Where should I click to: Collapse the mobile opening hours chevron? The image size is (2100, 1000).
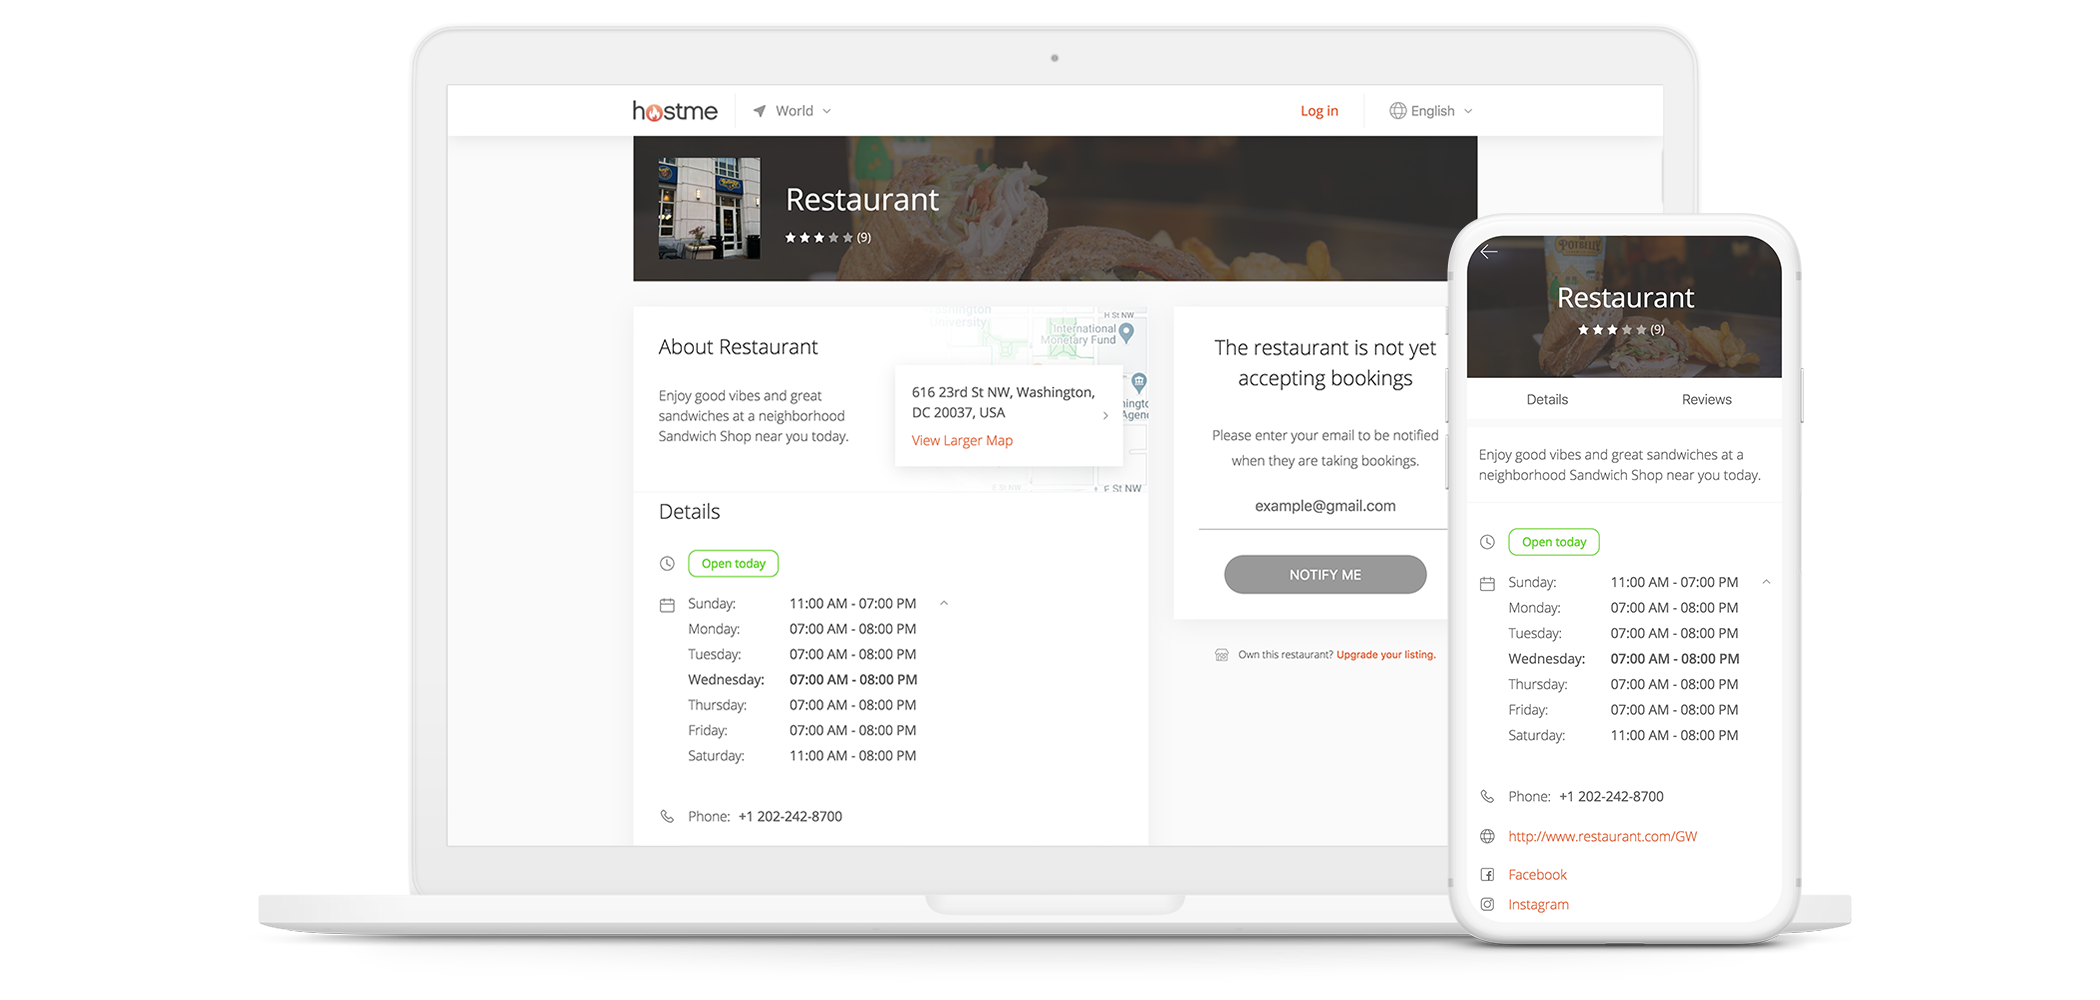(1766, 582)
